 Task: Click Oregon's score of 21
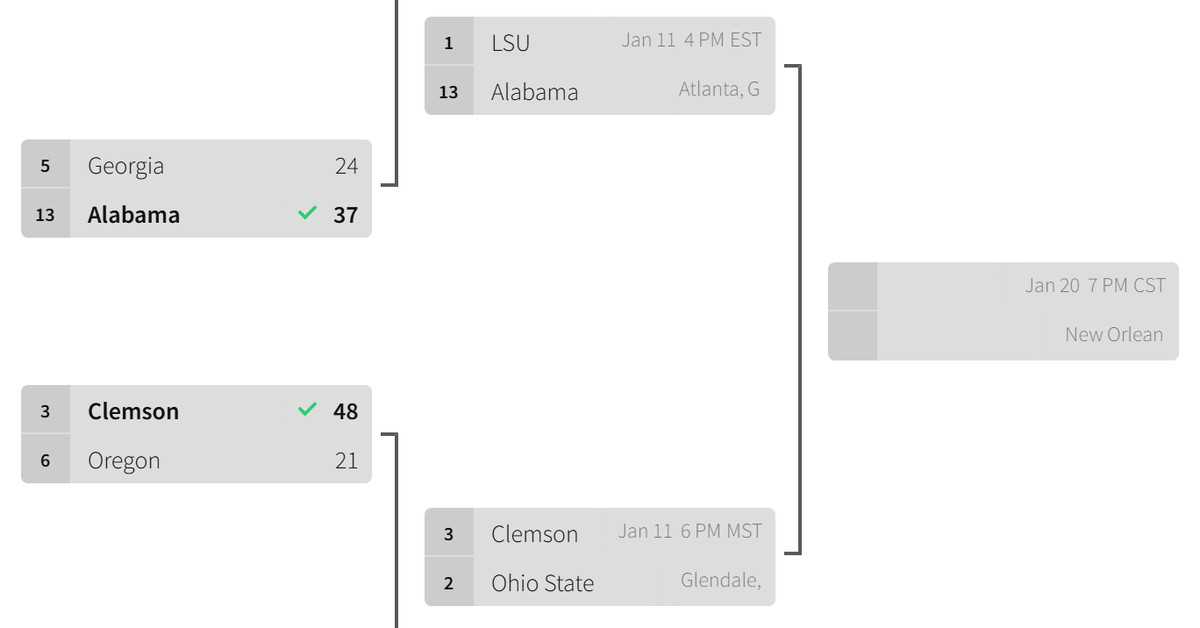(346, 461)
